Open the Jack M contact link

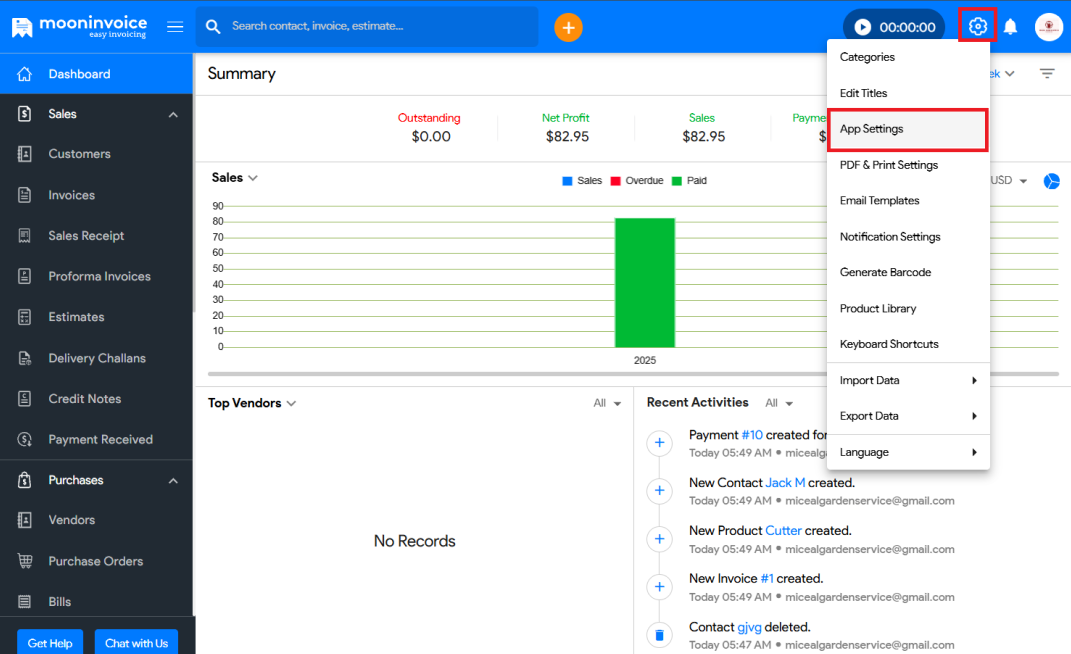[x=785, y=483]
